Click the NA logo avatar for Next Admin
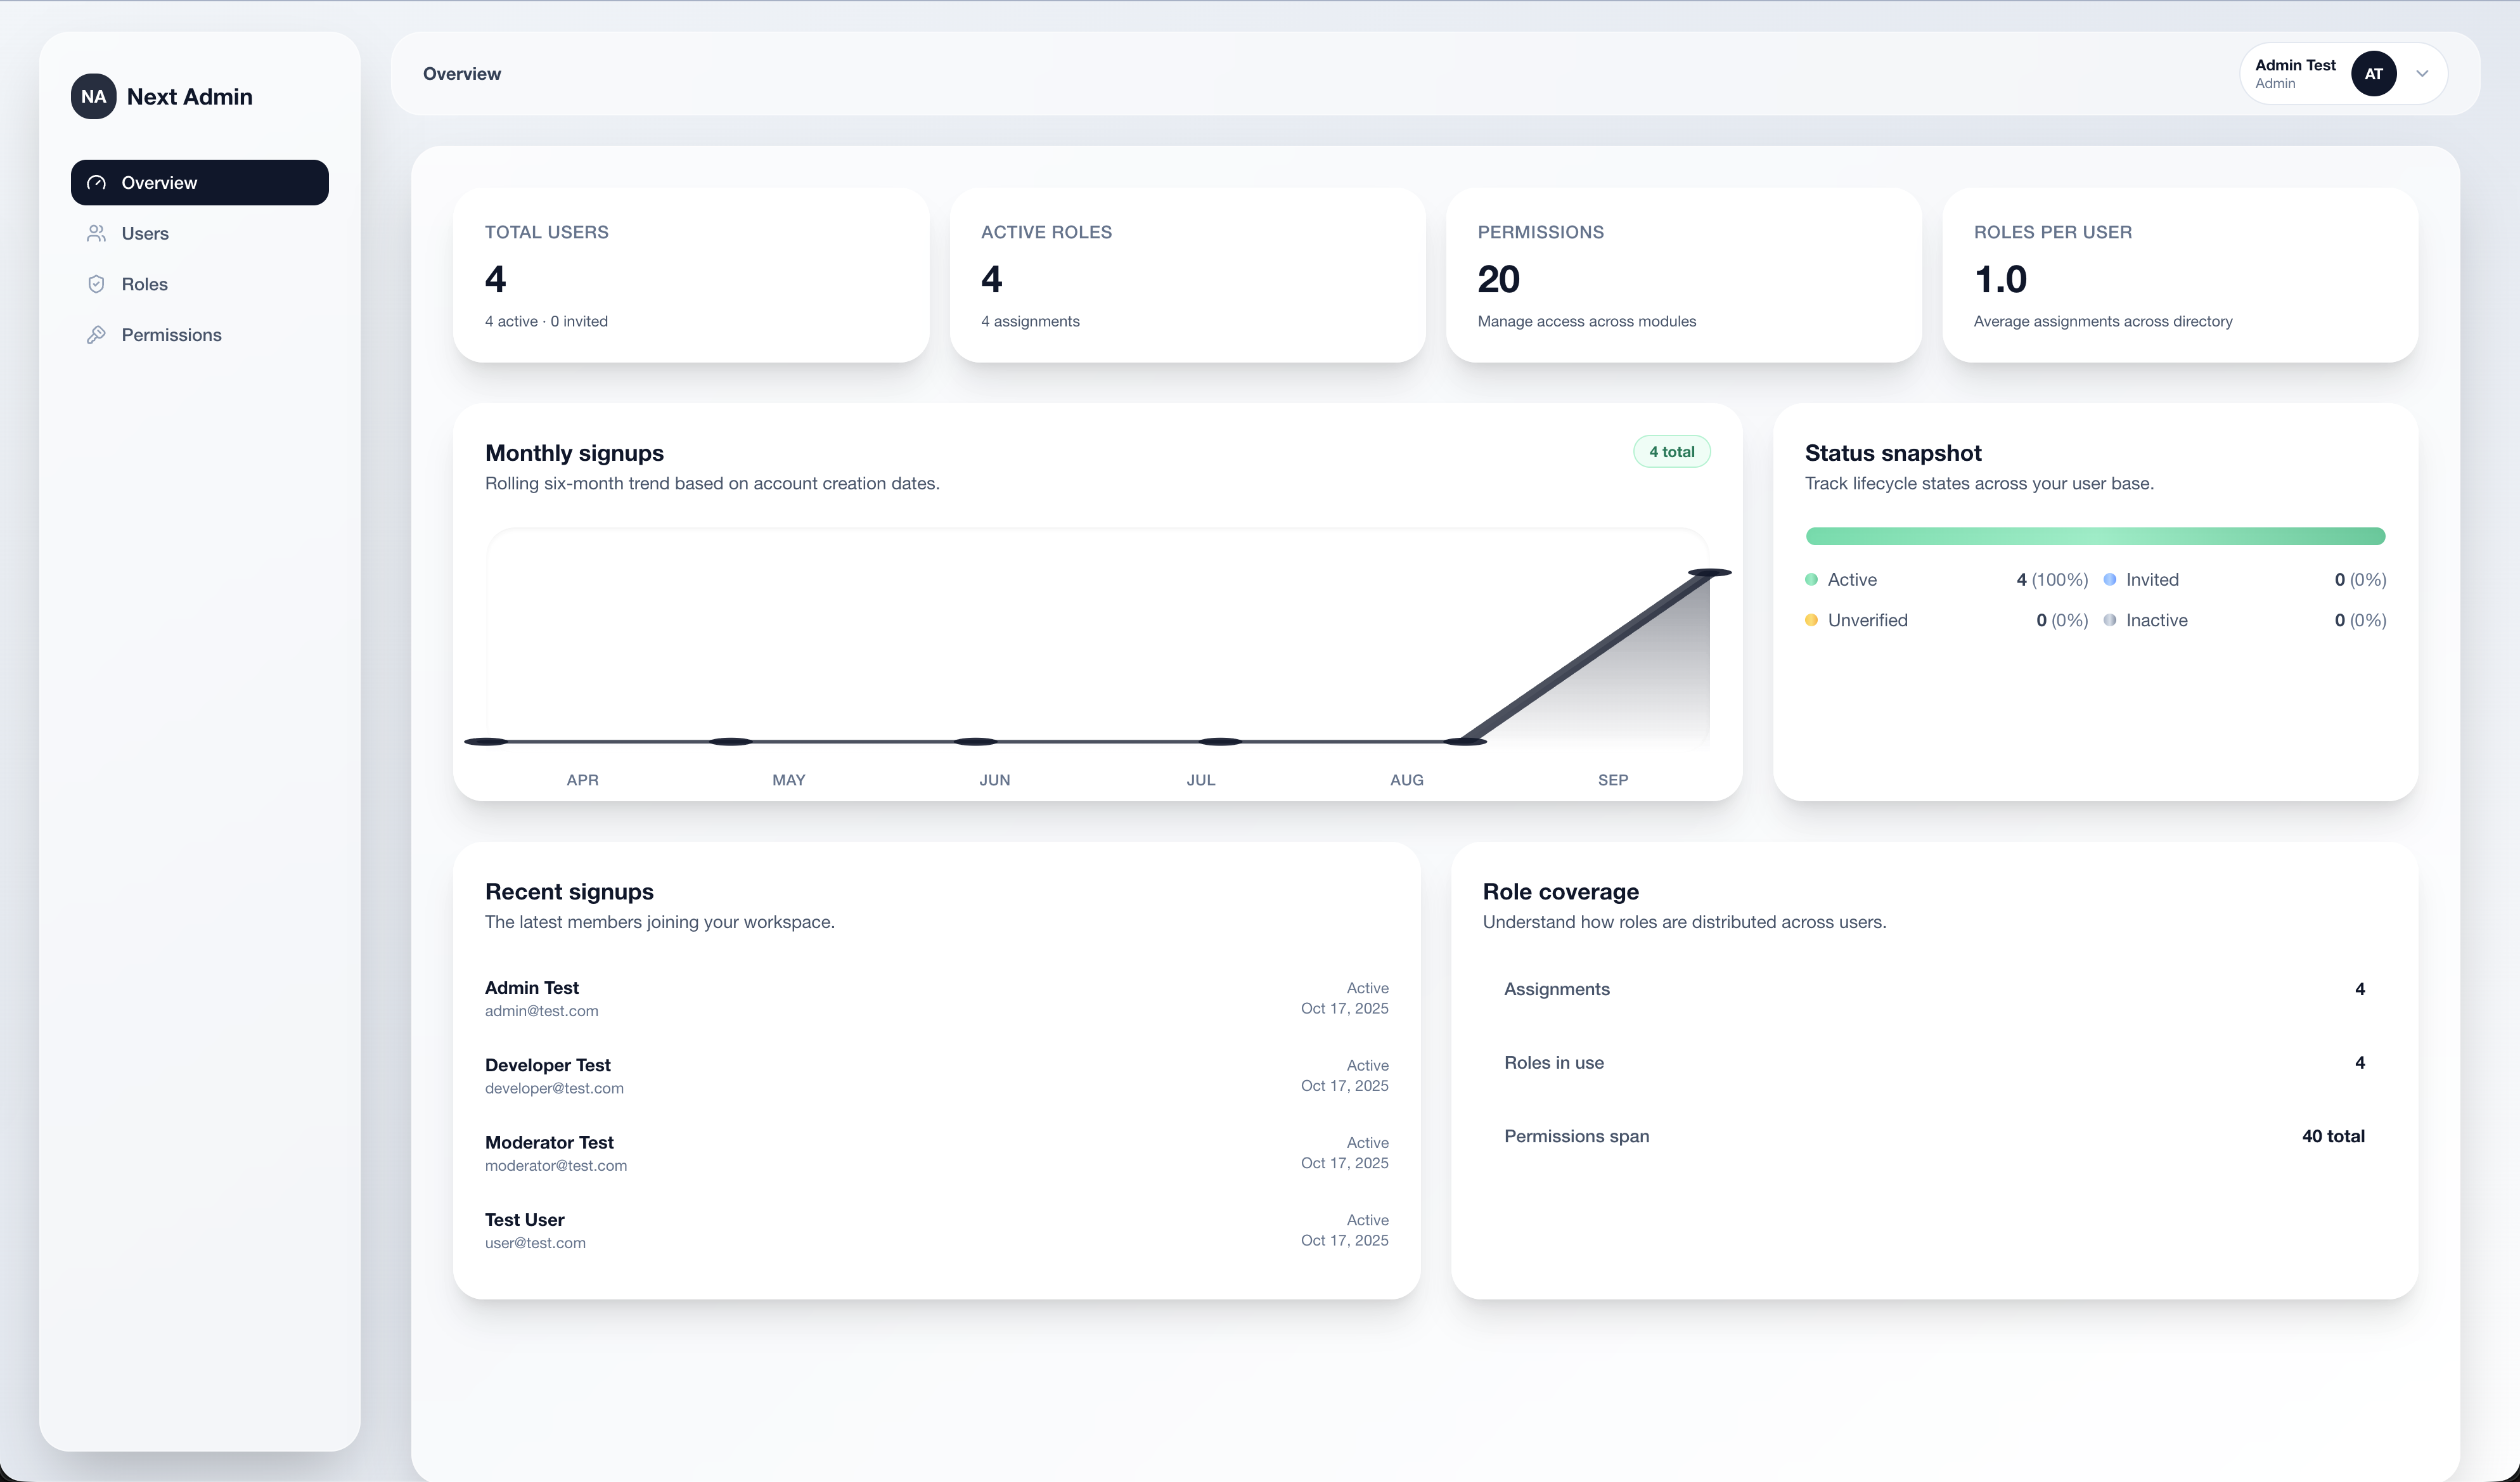 pos(93,96)
